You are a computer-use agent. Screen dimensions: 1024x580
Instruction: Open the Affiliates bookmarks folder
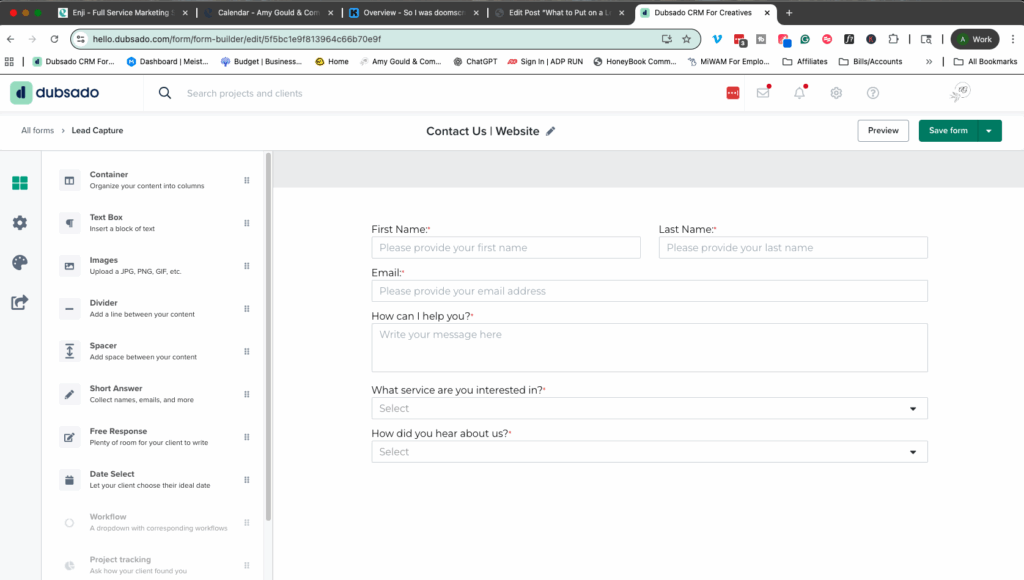coord(805,61)
